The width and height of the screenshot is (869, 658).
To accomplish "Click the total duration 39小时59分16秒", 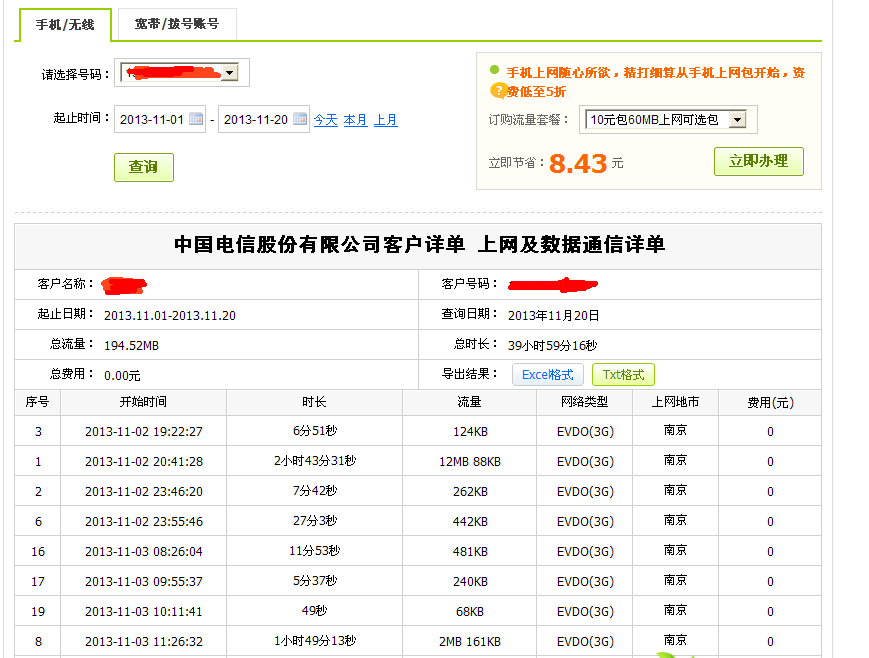I will 553,345.
